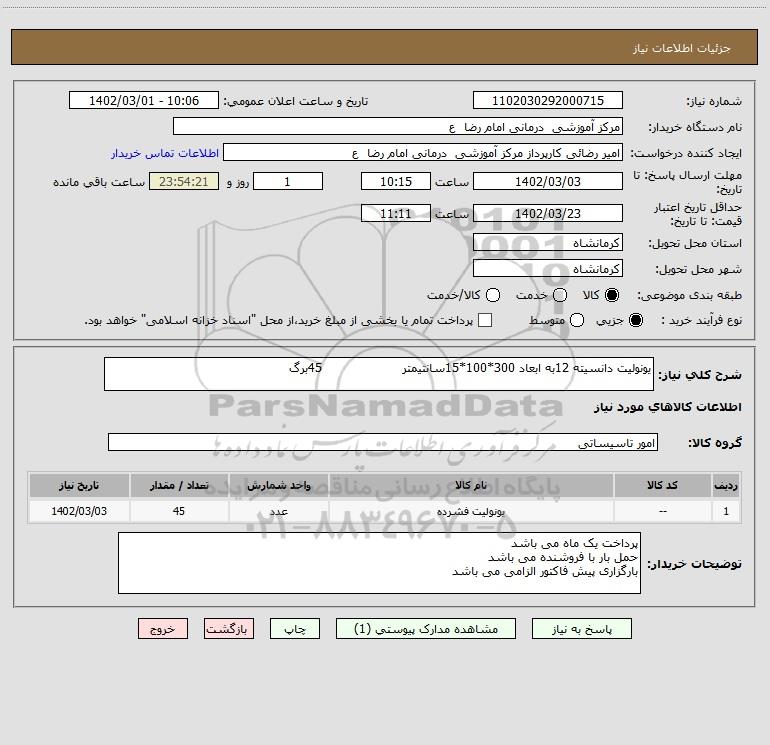Click the buyer notes text area
This screenshot has width=770, height=745.
pyautogui.click(x=379, y=563)
